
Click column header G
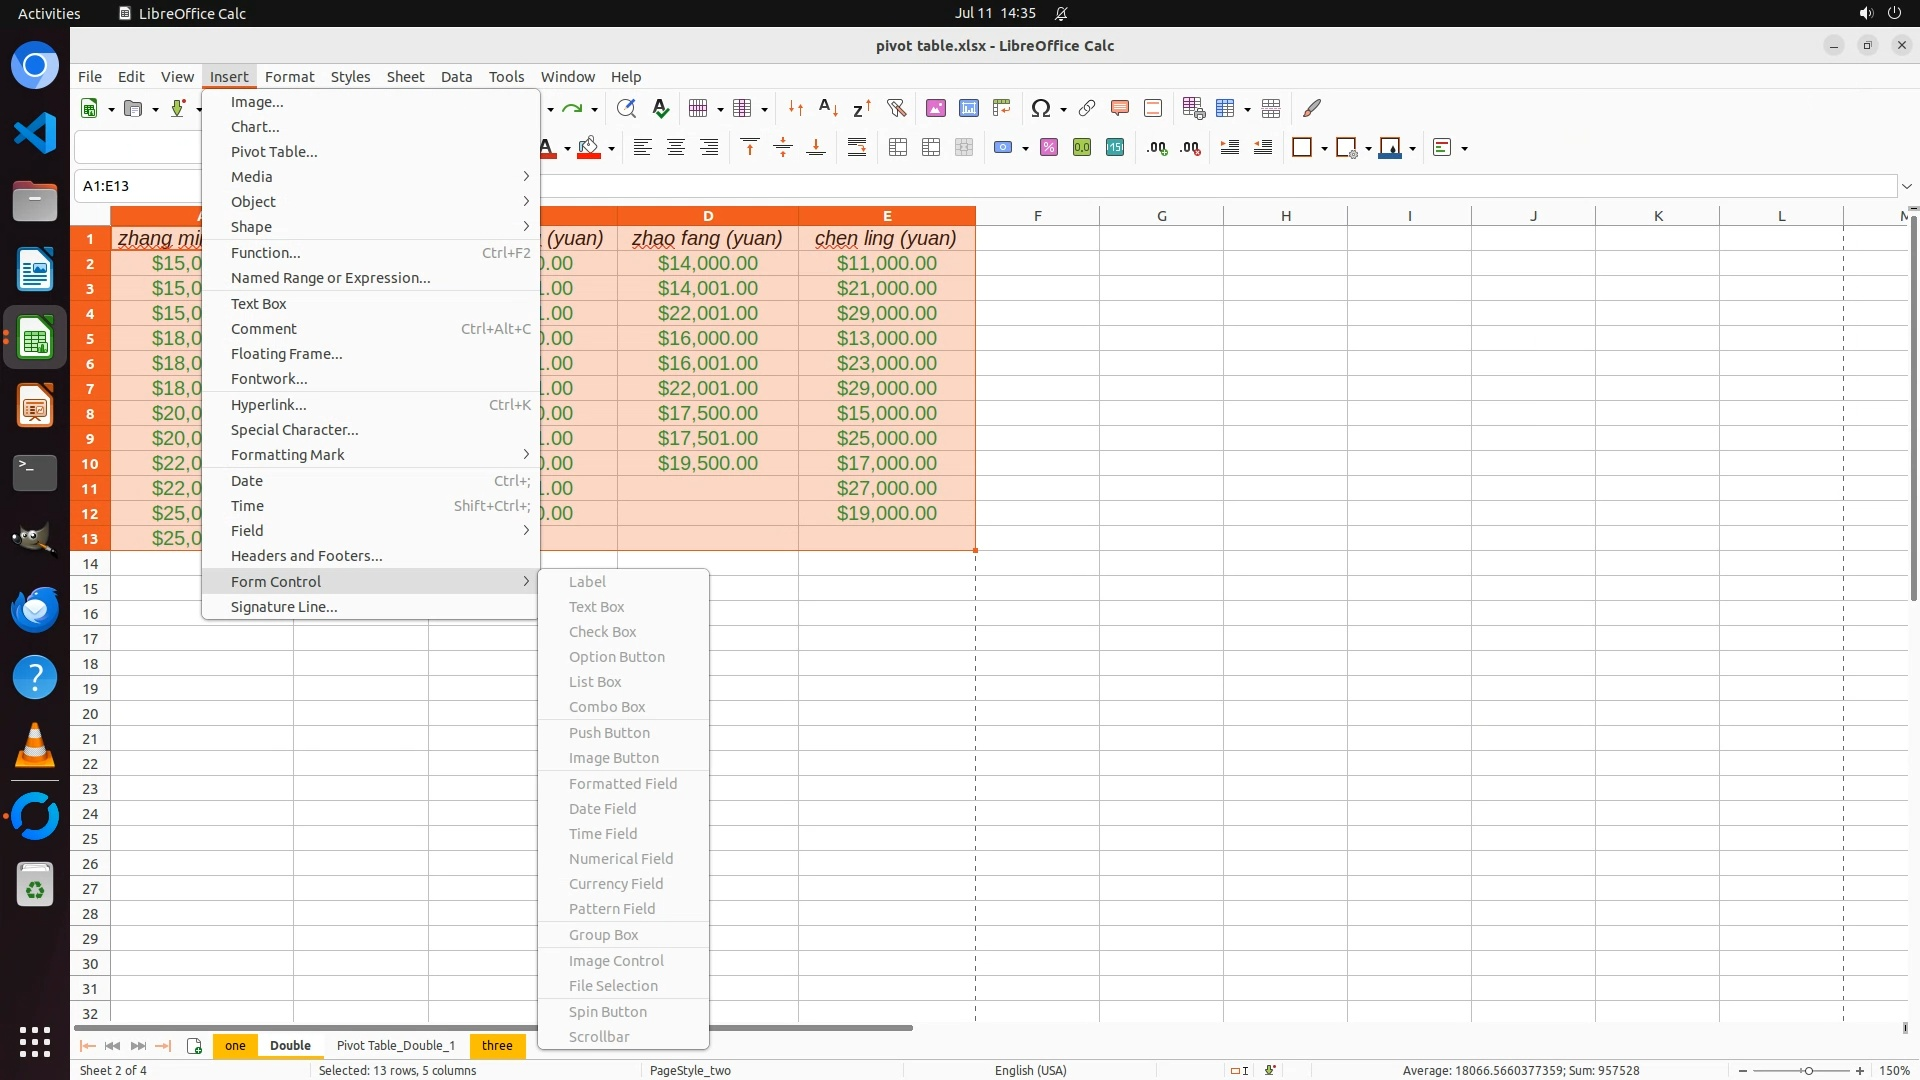pos(1161,216)
